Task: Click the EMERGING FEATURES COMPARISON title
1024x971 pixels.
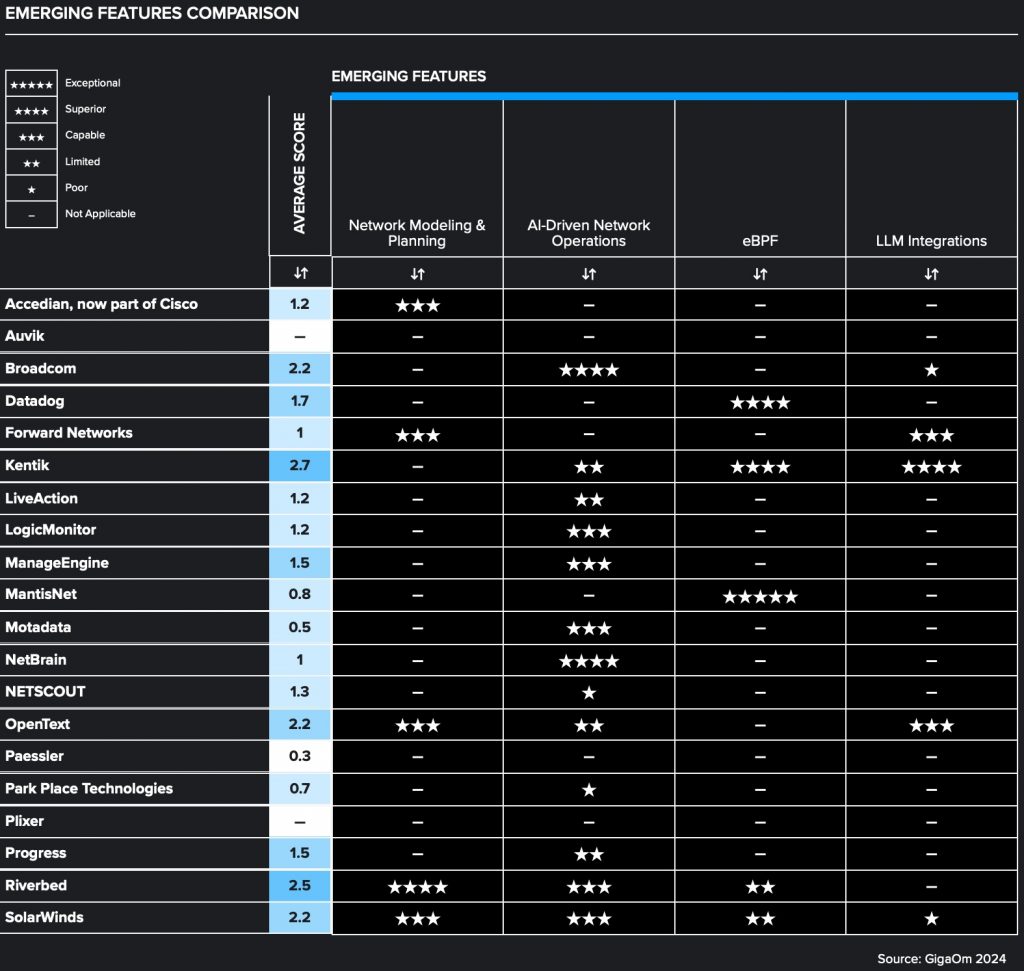Action: point(152,13)
